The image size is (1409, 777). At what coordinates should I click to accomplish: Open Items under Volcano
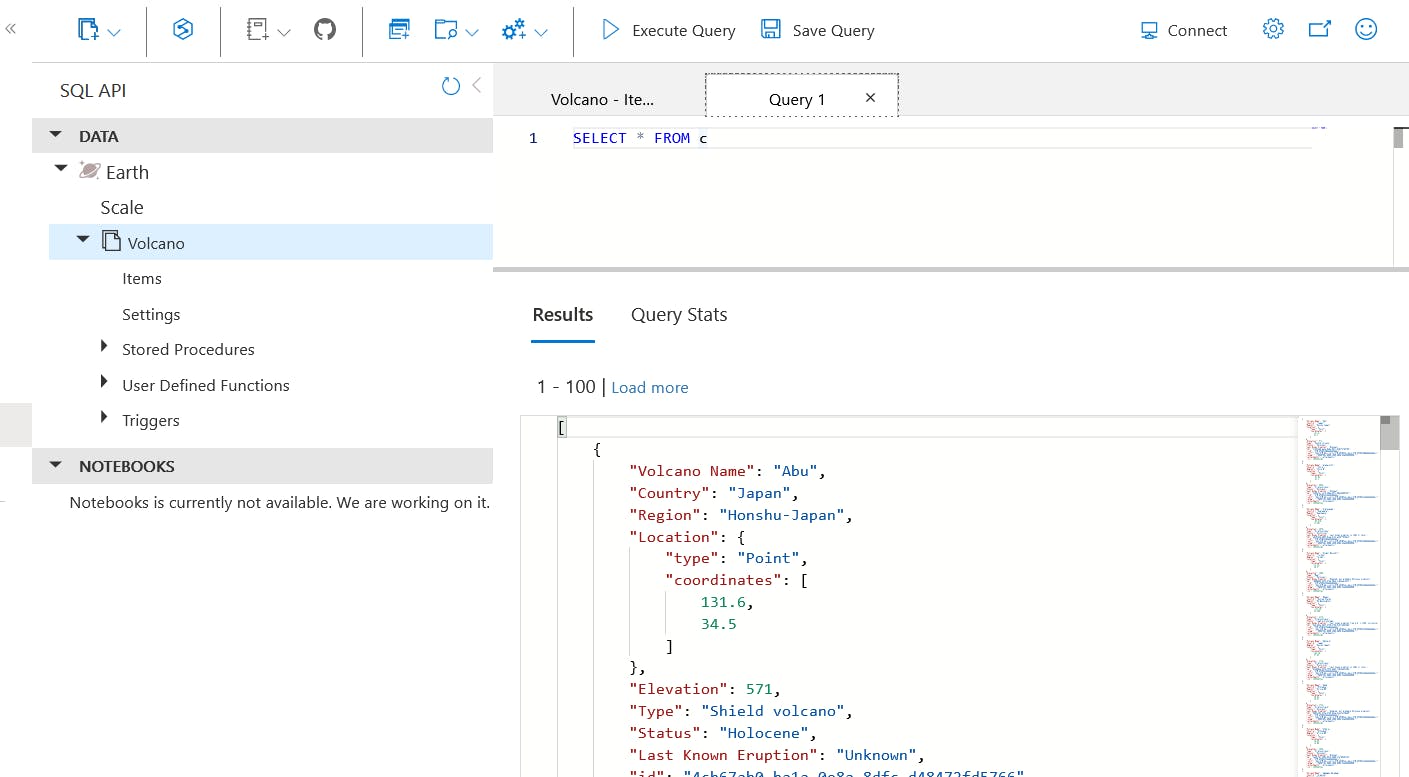(142, 278)
